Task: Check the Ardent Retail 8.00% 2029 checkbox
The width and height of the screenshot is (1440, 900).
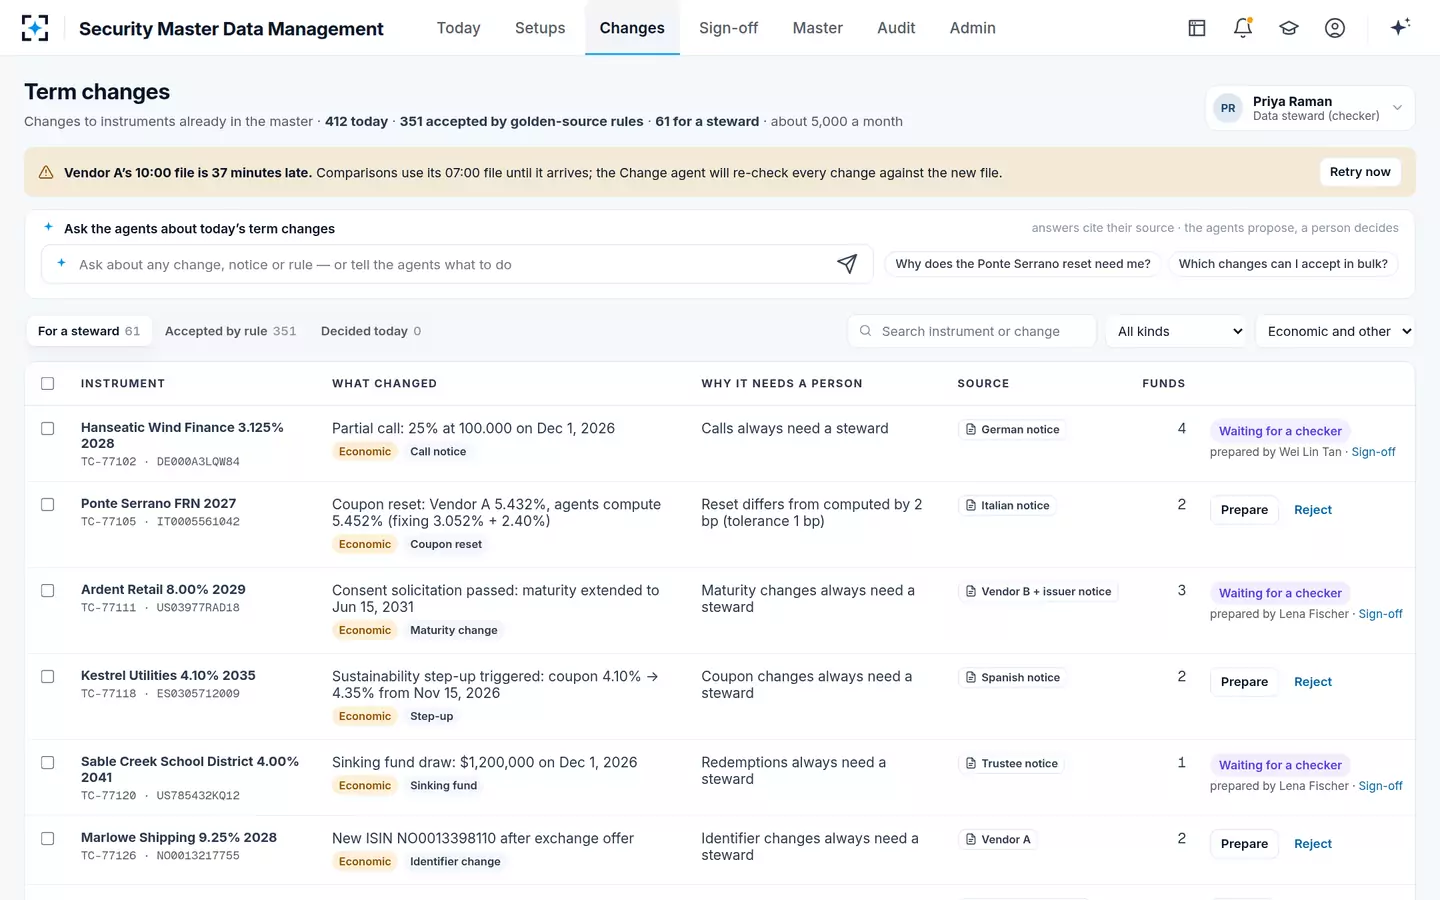Action: pyautogui.click(x=47, y=590)
